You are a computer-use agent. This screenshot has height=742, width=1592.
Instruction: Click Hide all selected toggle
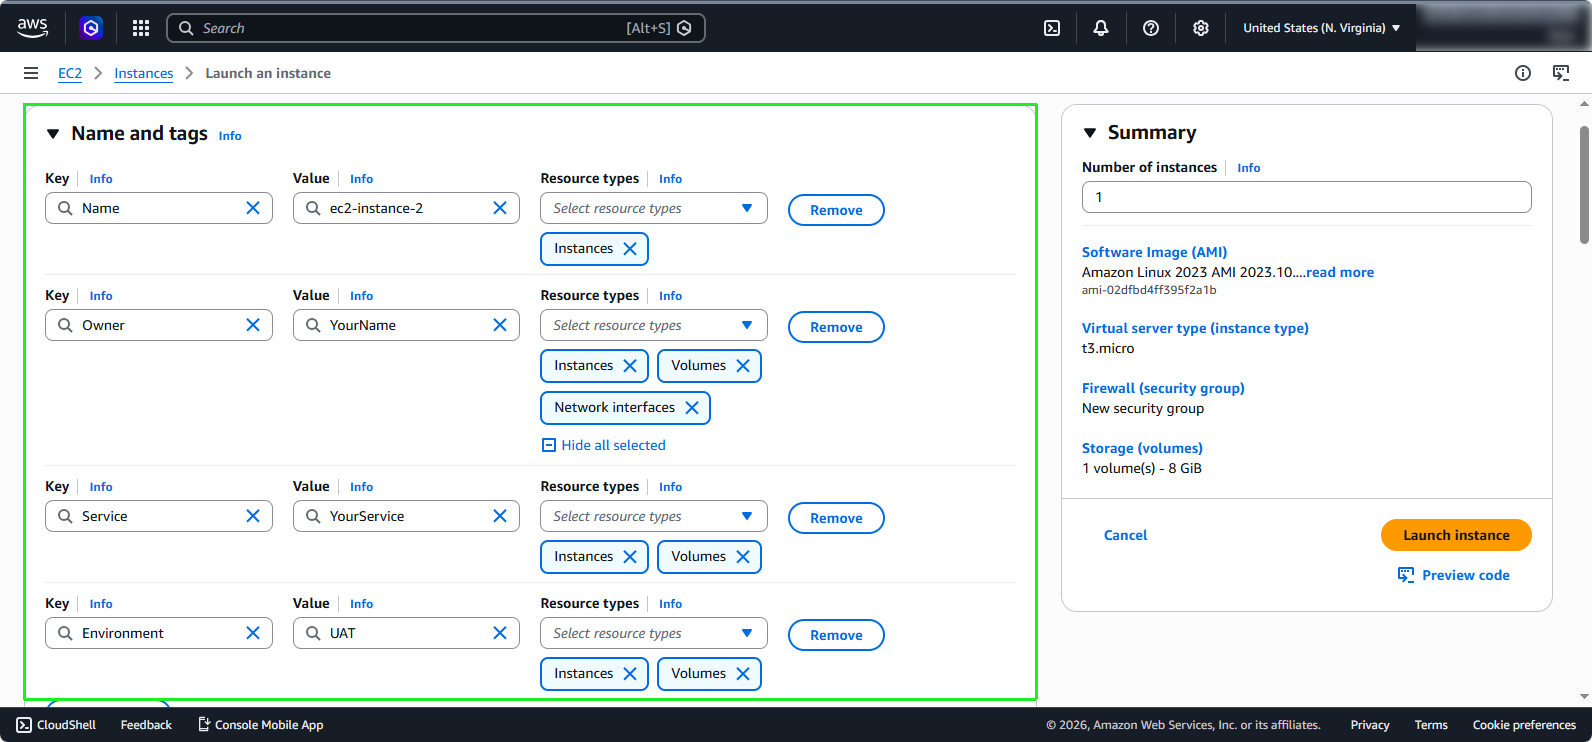click(x=604, y=445)
